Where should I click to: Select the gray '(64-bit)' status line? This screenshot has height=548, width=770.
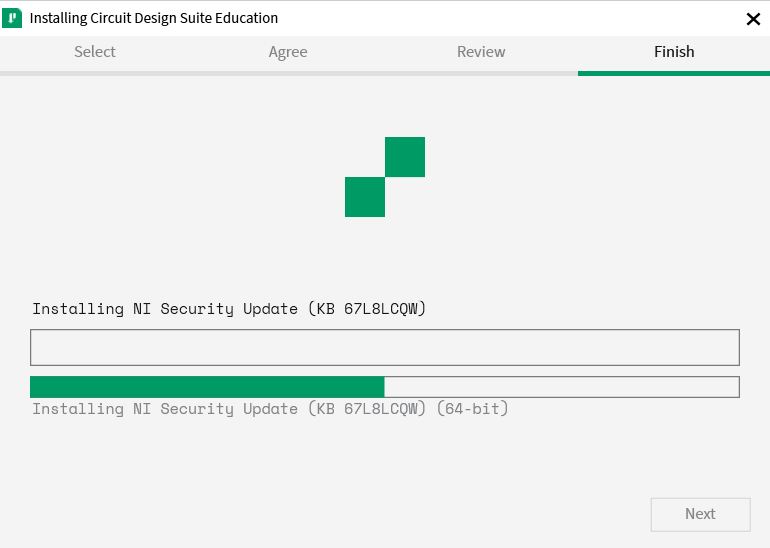click(270, 409)
